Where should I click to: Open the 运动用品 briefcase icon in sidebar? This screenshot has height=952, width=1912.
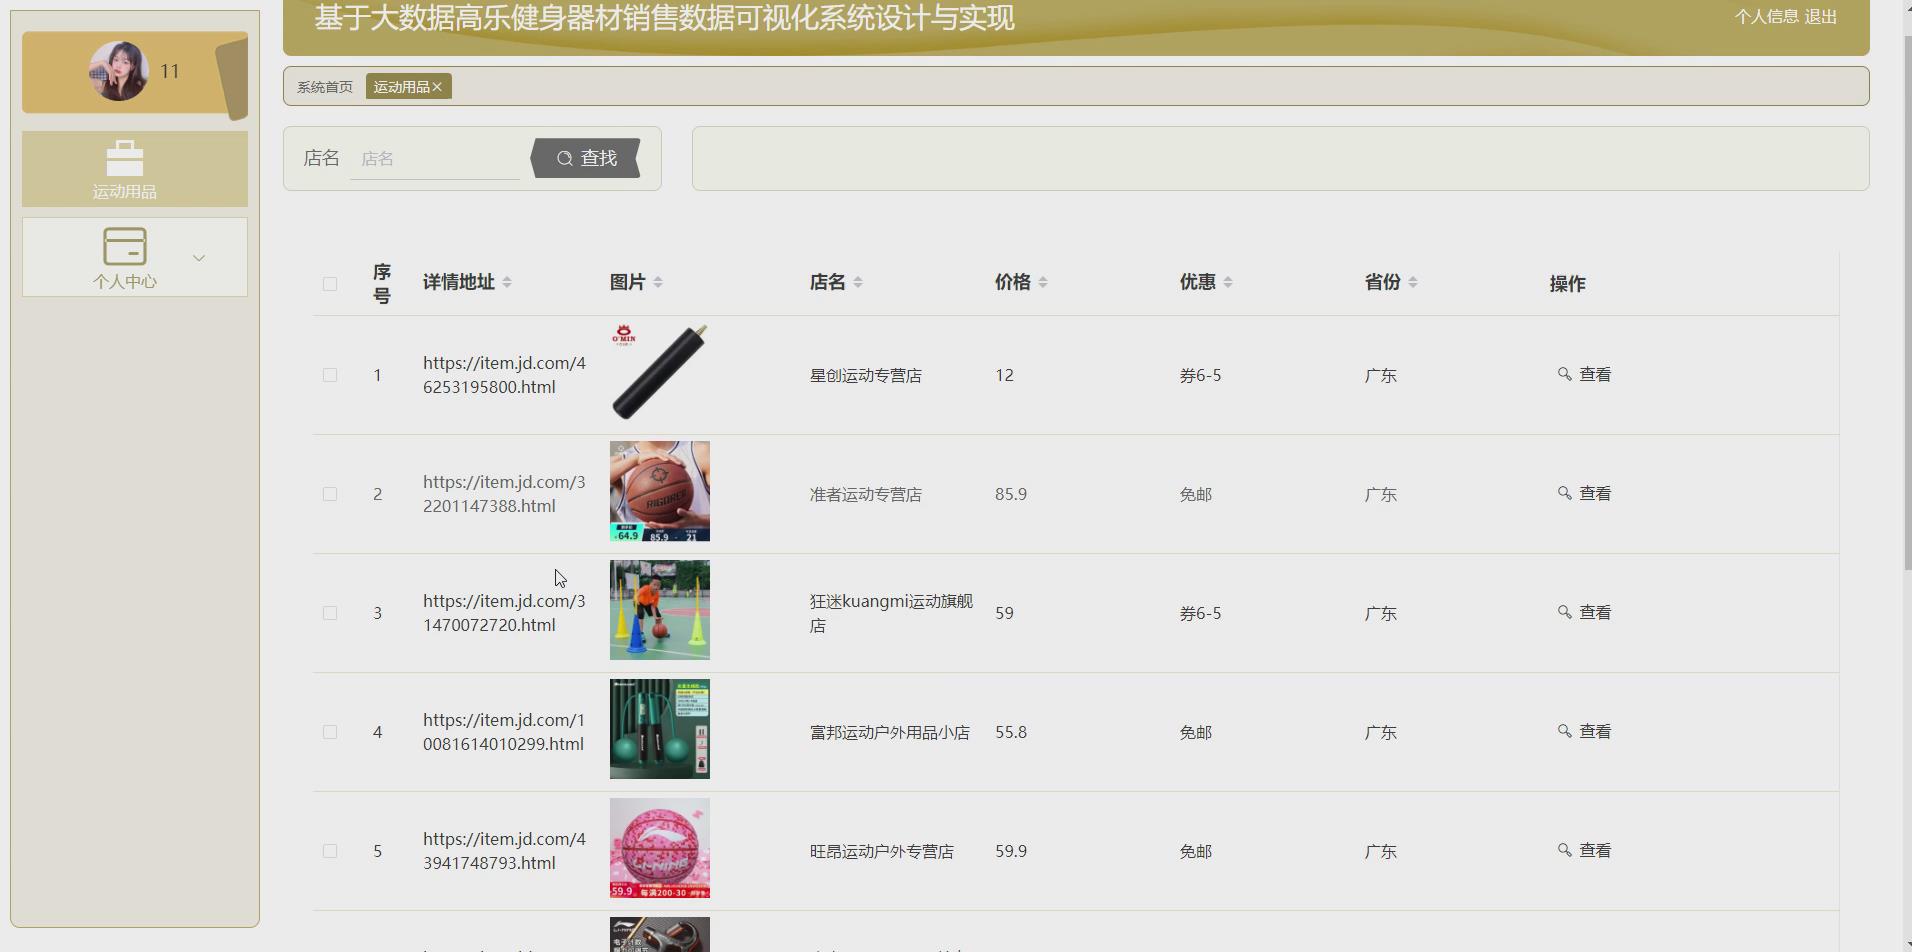[x=125, y=158]
